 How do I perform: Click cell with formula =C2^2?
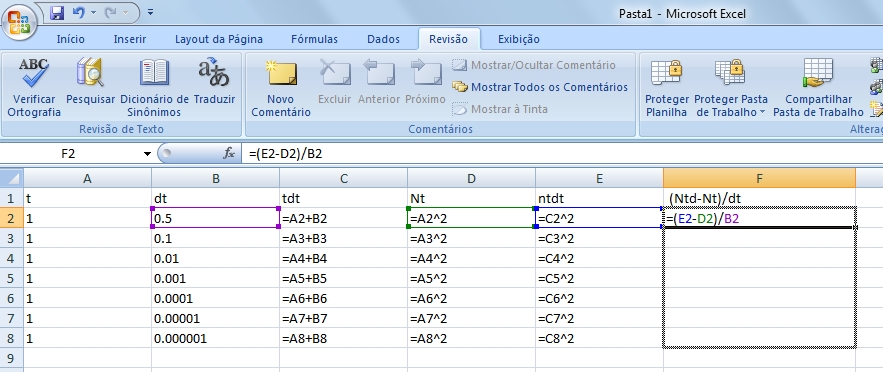pyautogui.click(x=599, y=218)
